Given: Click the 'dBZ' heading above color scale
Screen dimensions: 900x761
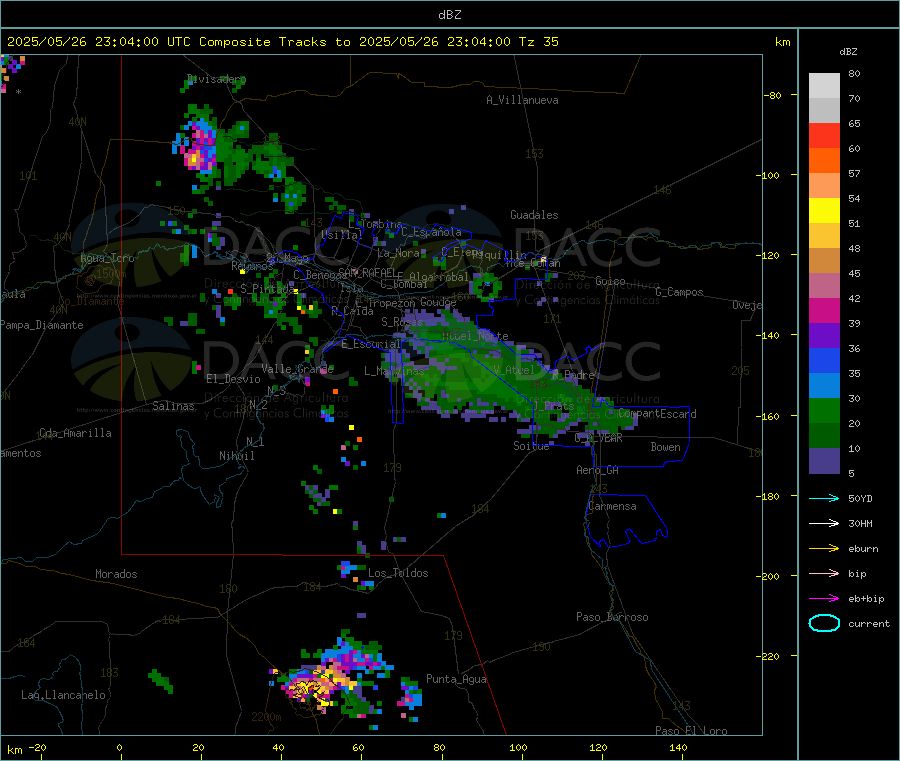Looking at the screenshot, I should click(x=848, y=52).
